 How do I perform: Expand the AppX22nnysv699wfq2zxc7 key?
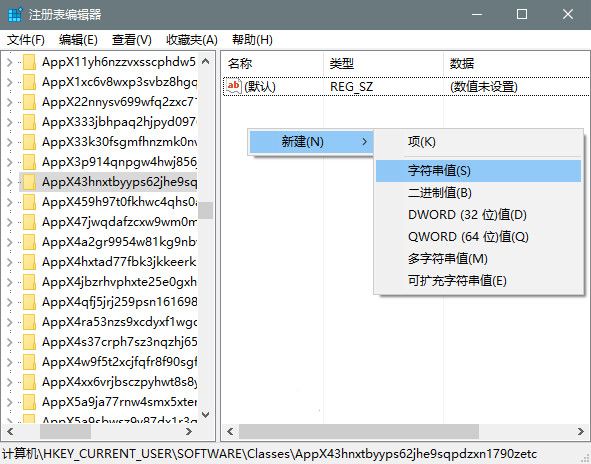click(x=10, y=102)
